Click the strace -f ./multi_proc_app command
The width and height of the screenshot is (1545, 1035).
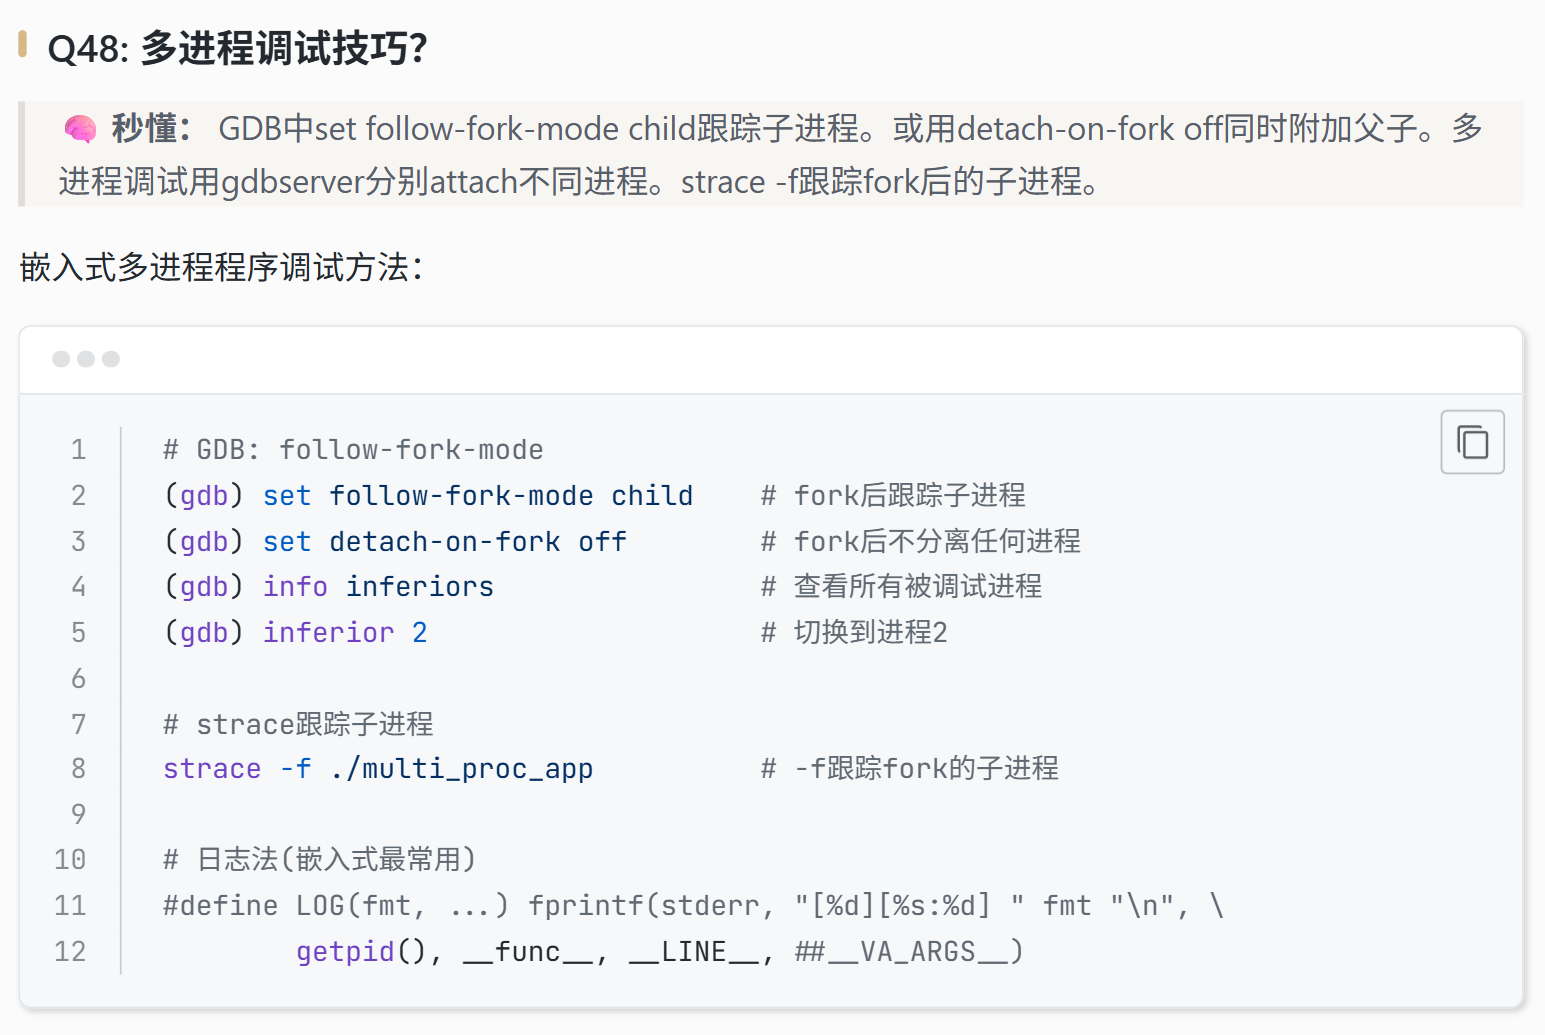[x=378, y=769]
